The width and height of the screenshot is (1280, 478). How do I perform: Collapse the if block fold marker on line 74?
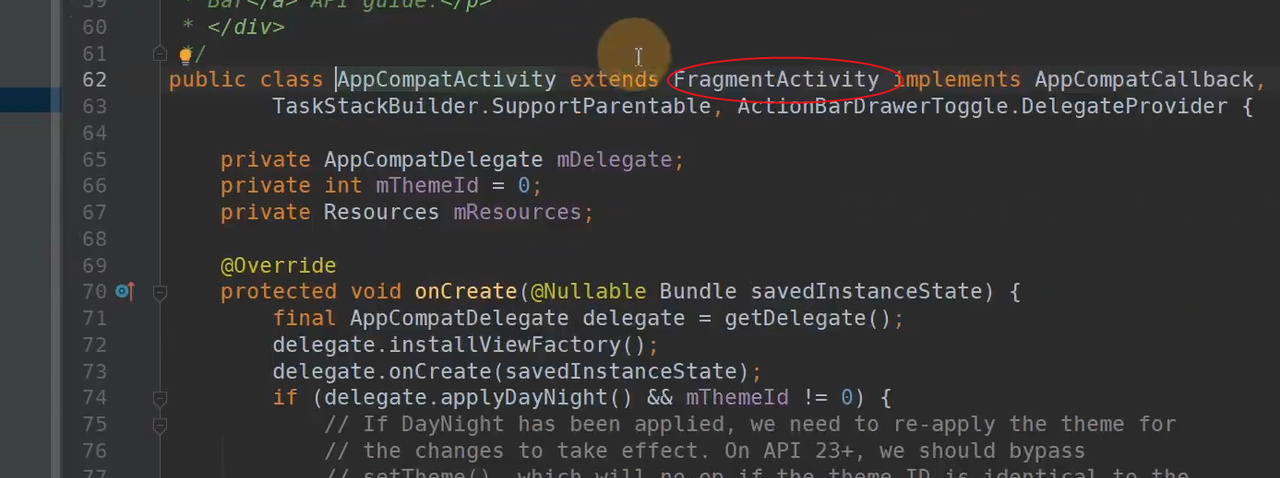click(x=159, y=398)
